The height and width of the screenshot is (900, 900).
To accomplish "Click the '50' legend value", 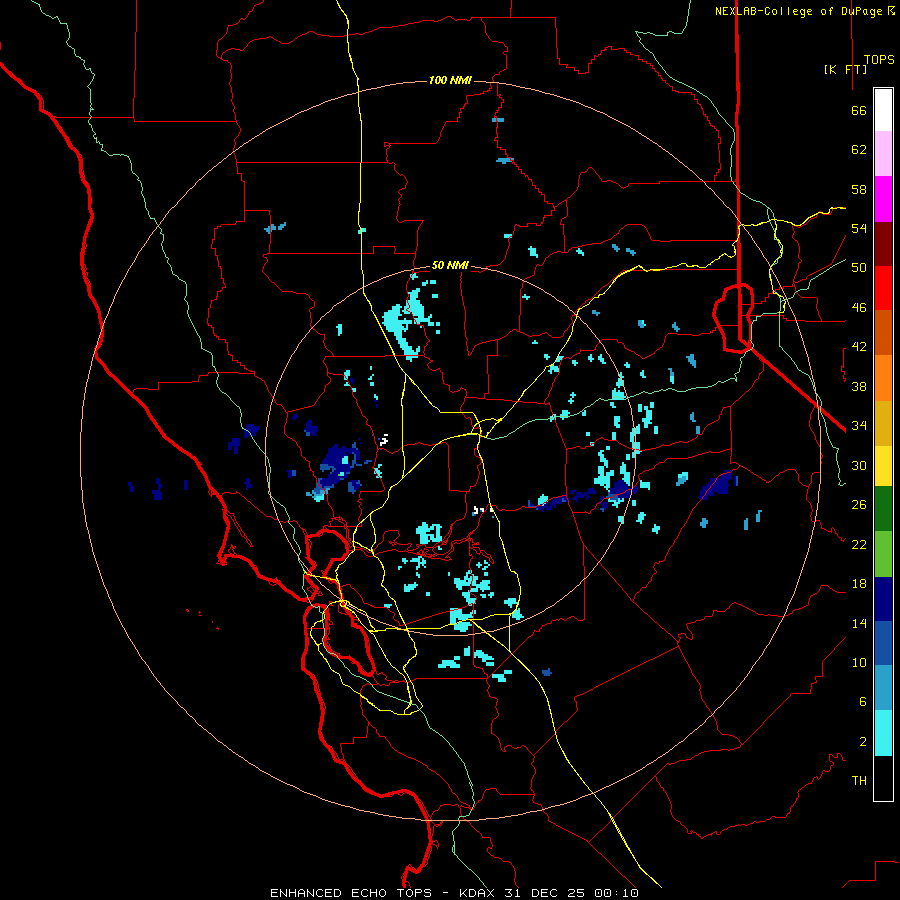I will 859,268.
